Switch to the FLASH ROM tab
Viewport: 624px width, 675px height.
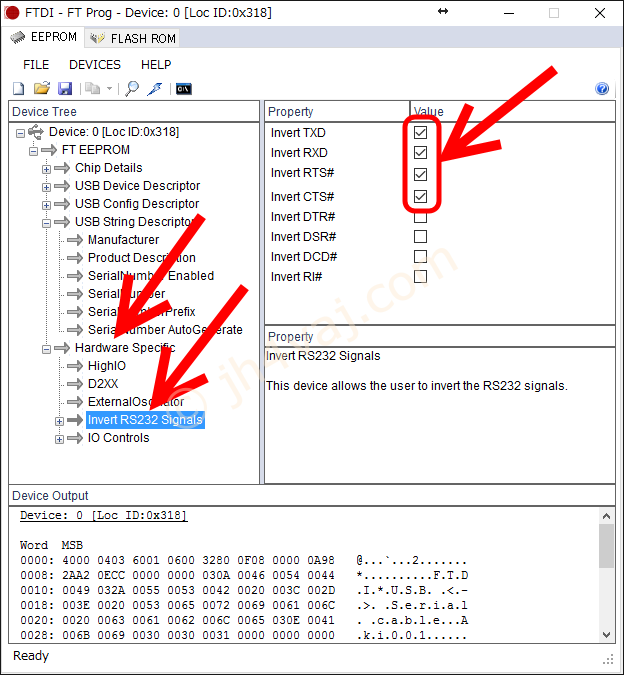tap(133, 38)
